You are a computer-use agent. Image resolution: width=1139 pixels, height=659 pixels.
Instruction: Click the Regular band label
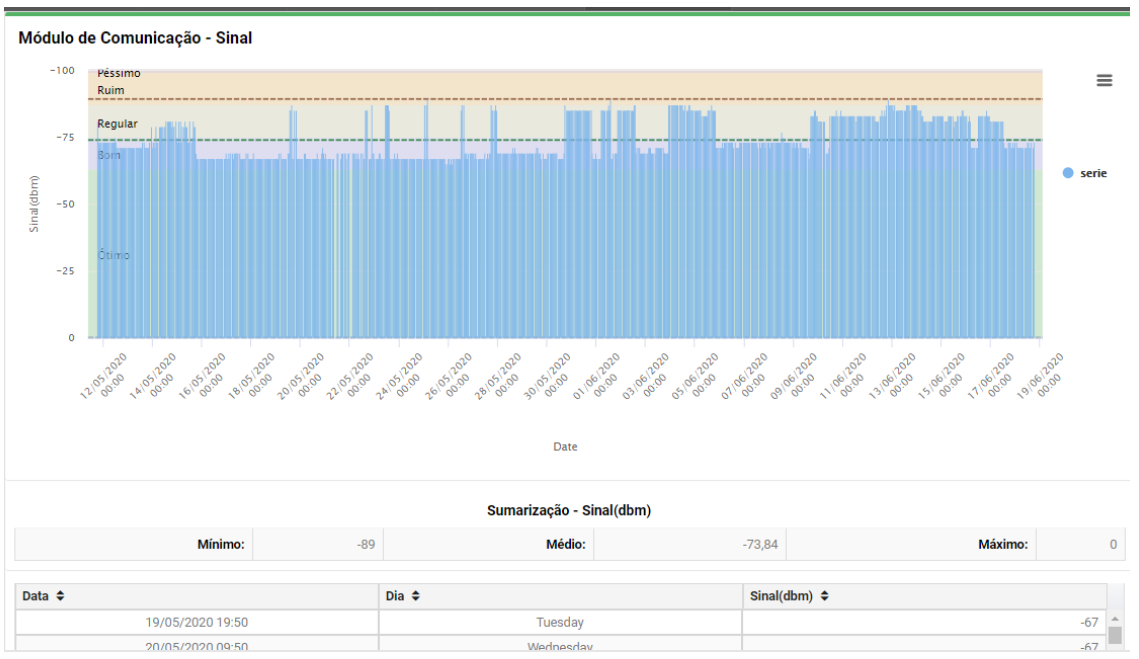[116, 124]
